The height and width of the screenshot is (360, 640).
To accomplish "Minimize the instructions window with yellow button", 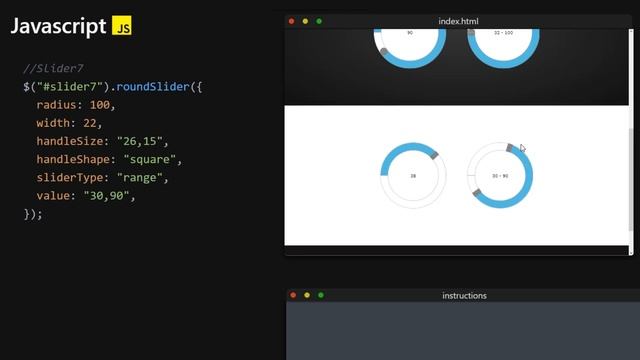I will tap(307, 295).
